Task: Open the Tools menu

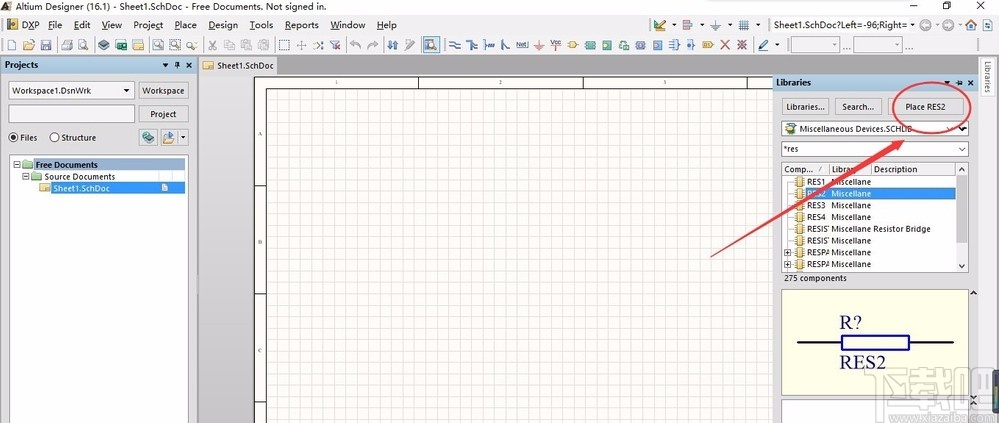Action: pyautogui.click(x=261, y=25)
